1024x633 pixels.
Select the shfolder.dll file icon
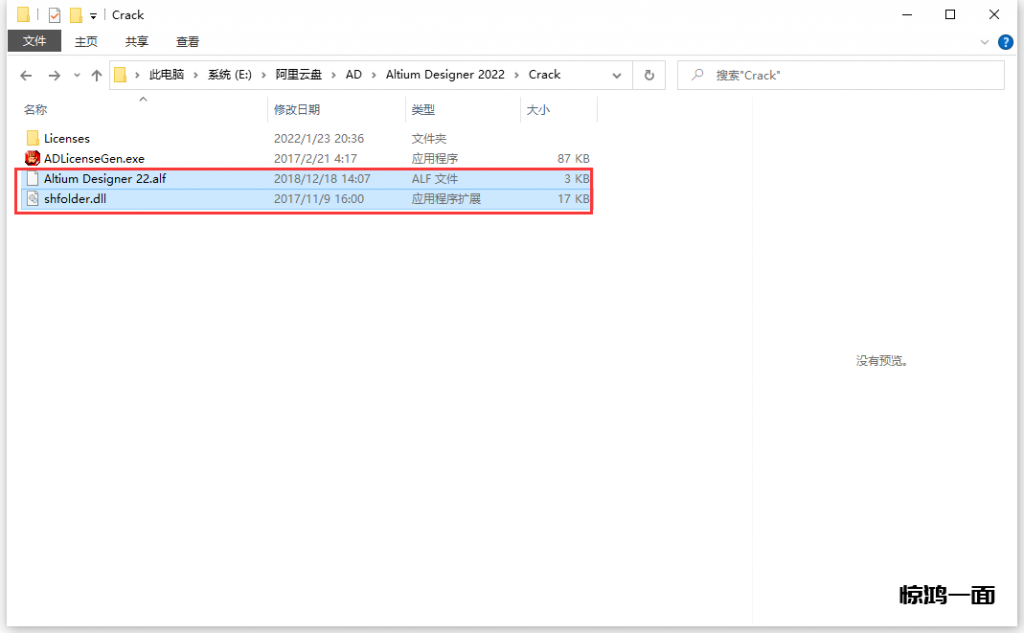(x=32, y=199)
